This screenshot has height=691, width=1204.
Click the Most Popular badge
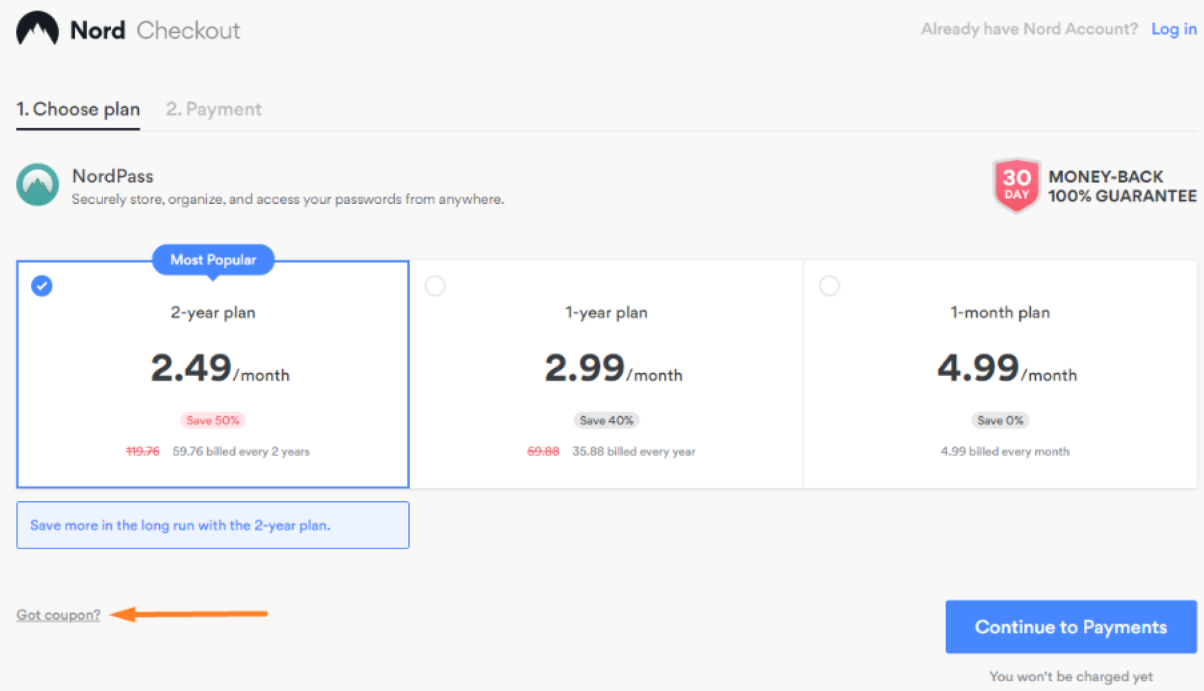pyautogui.click(x=213, y=260)
